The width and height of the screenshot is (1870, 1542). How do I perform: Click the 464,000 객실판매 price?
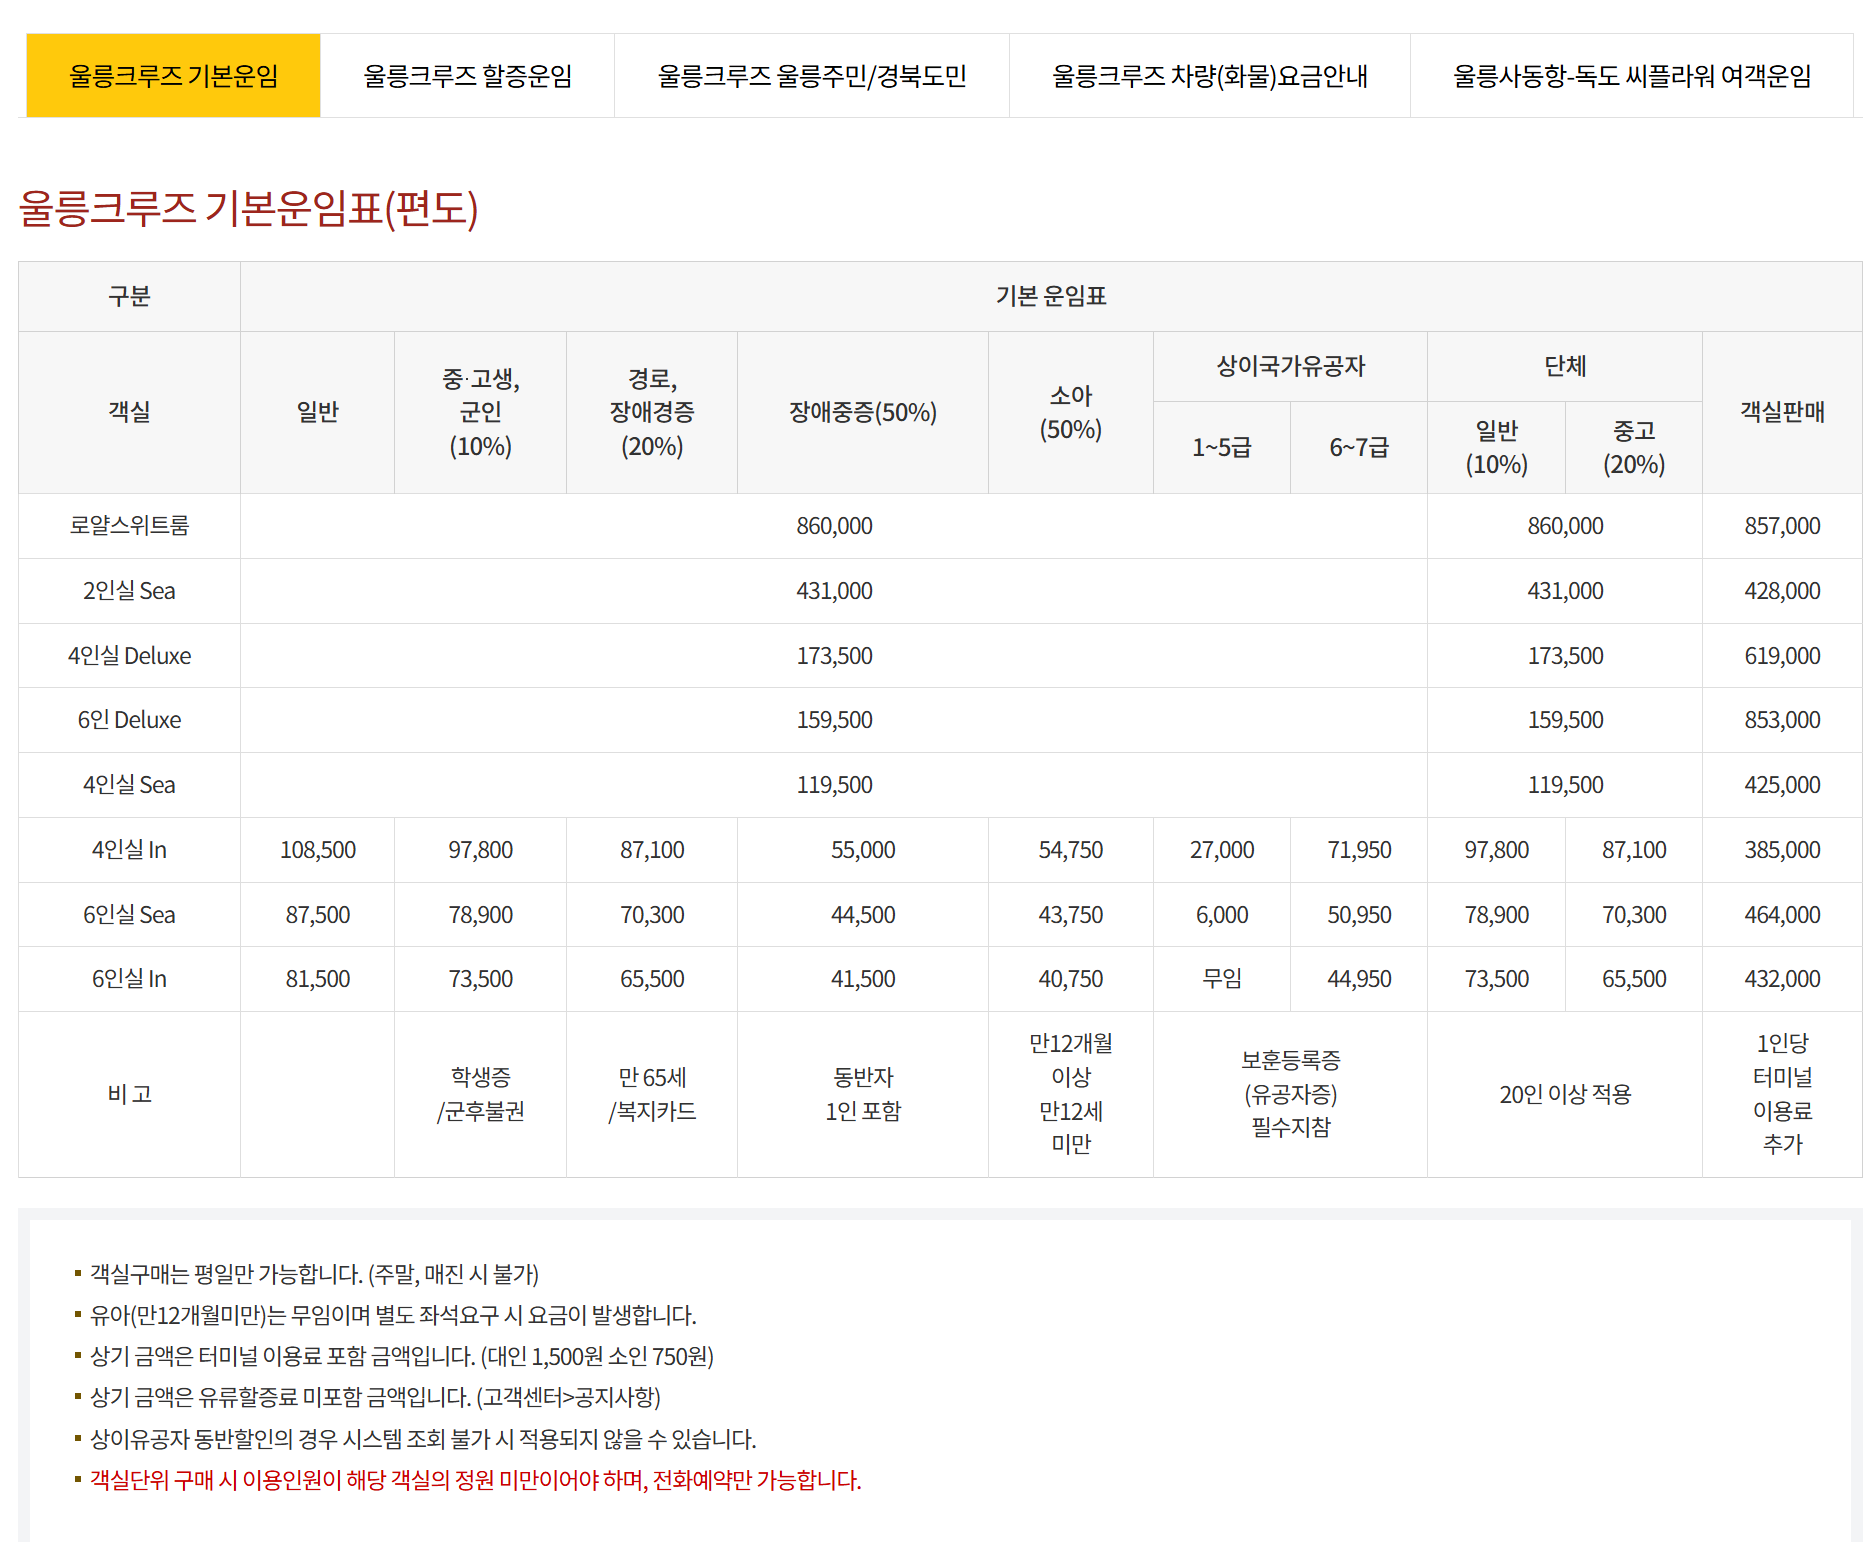1782,915
